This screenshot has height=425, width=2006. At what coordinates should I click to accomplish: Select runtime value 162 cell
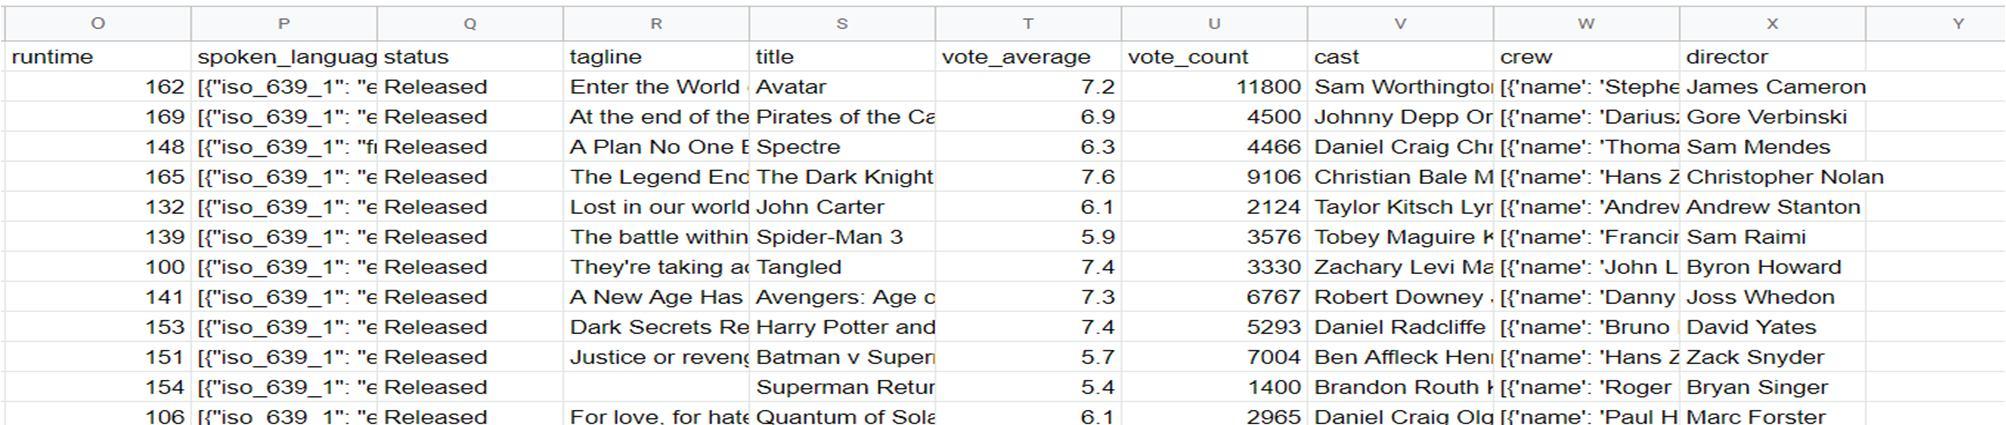click(x=98, y=87)
